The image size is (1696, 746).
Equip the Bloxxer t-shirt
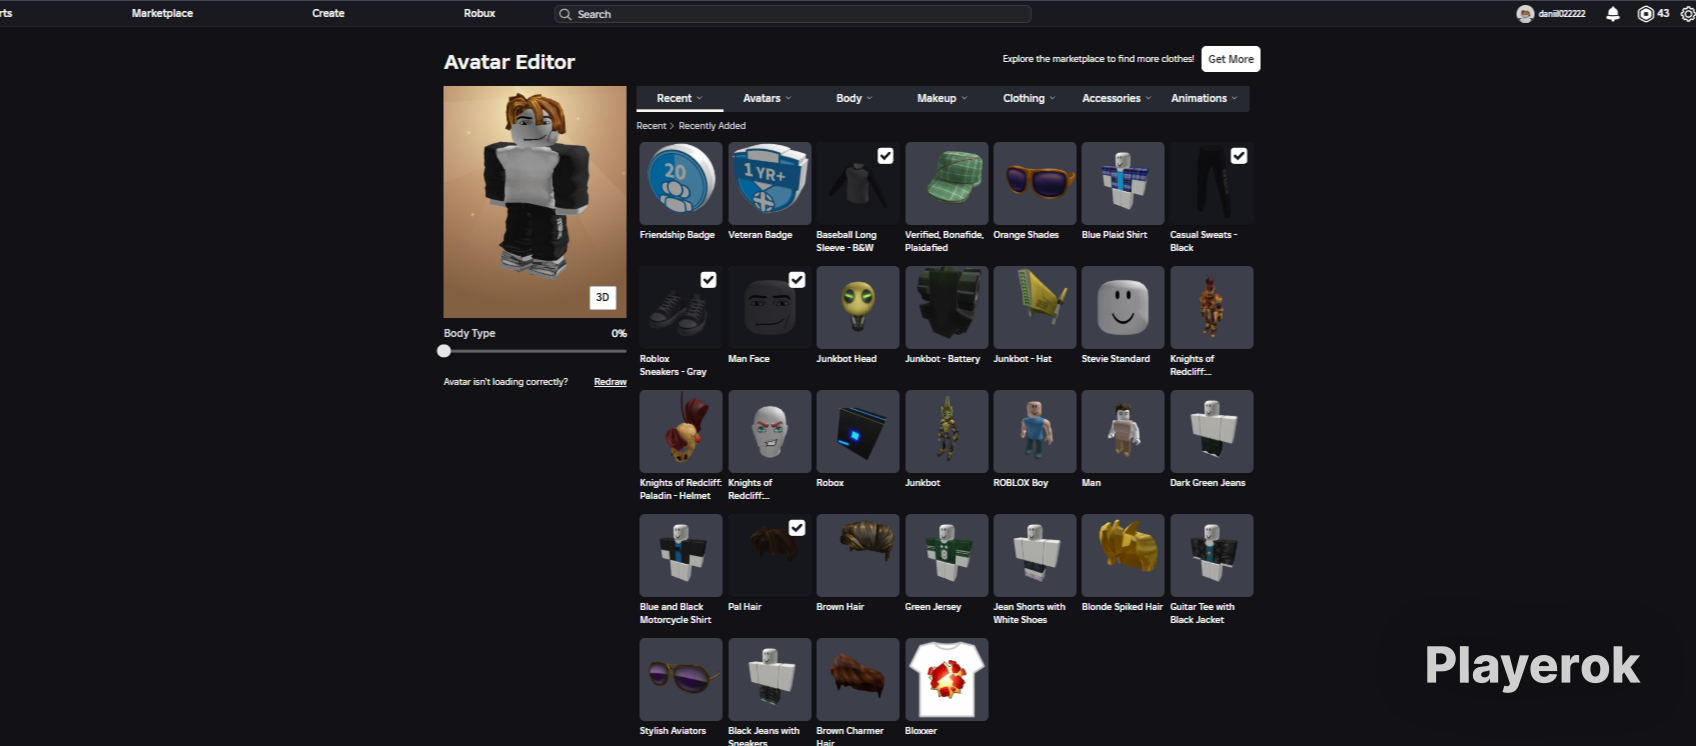coord(946,679)
